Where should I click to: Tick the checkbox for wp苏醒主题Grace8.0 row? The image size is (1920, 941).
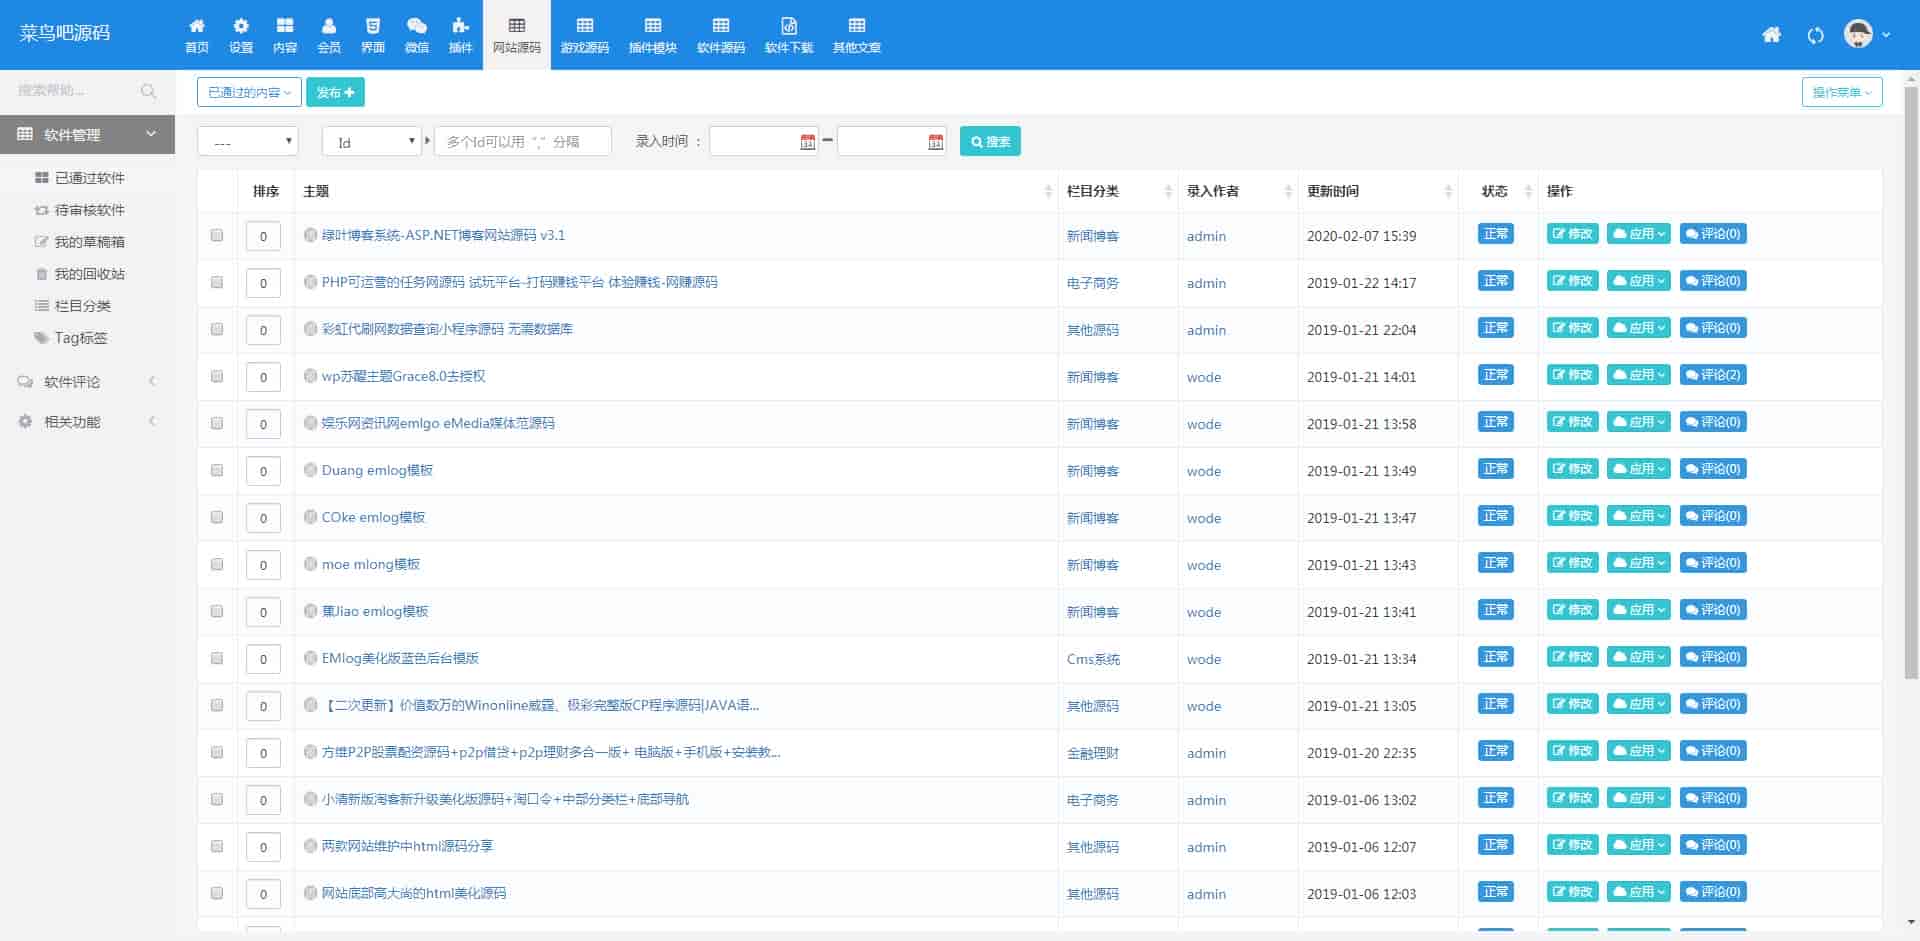[x=217, y=377]
